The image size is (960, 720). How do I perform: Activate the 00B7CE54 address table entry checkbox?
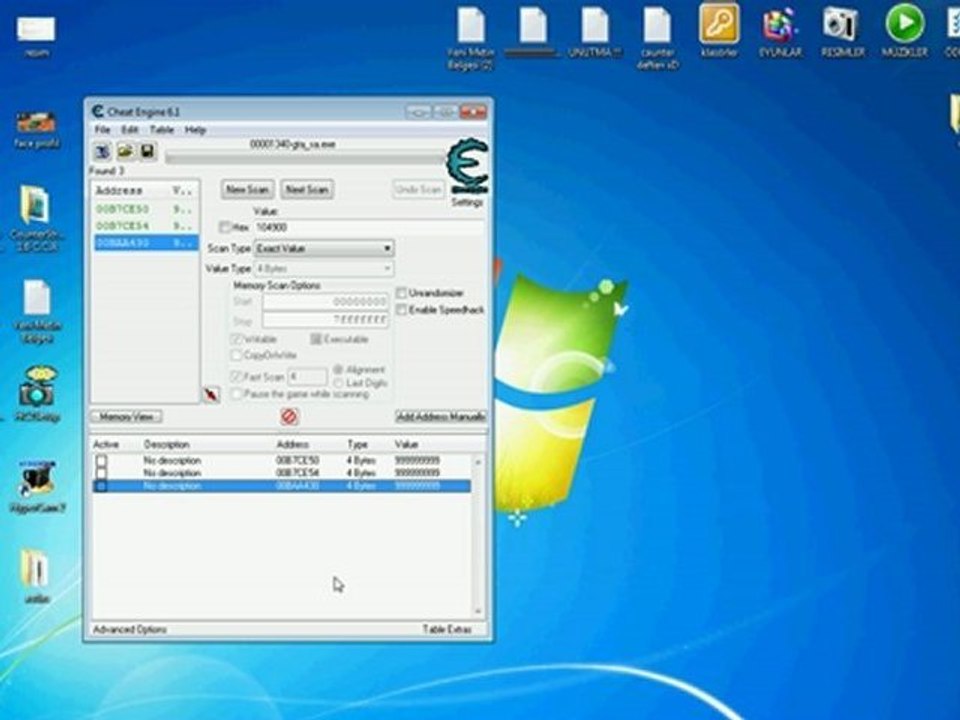point(101,473)
